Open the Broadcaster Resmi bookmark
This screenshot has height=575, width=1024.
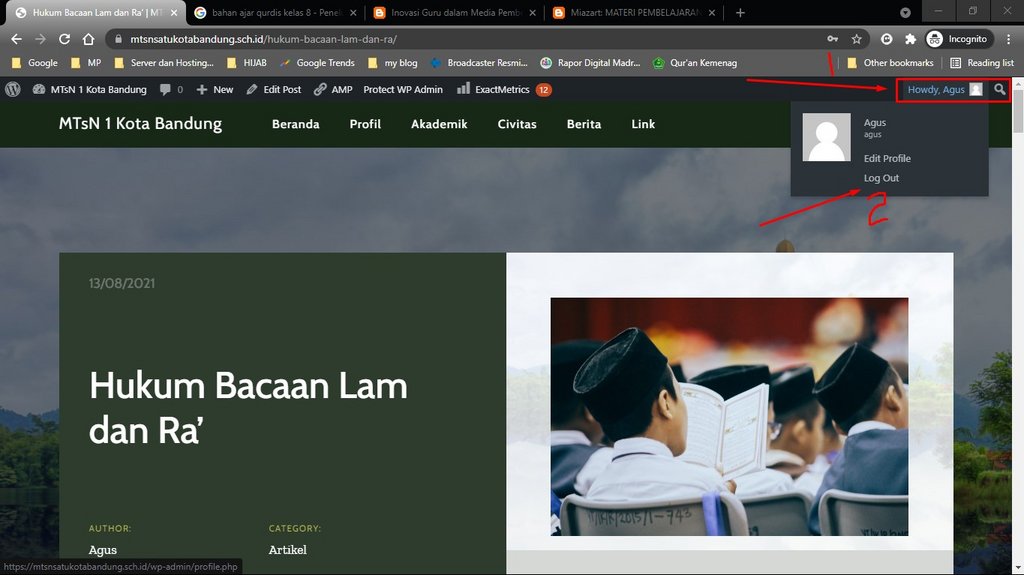pos(479,63)
